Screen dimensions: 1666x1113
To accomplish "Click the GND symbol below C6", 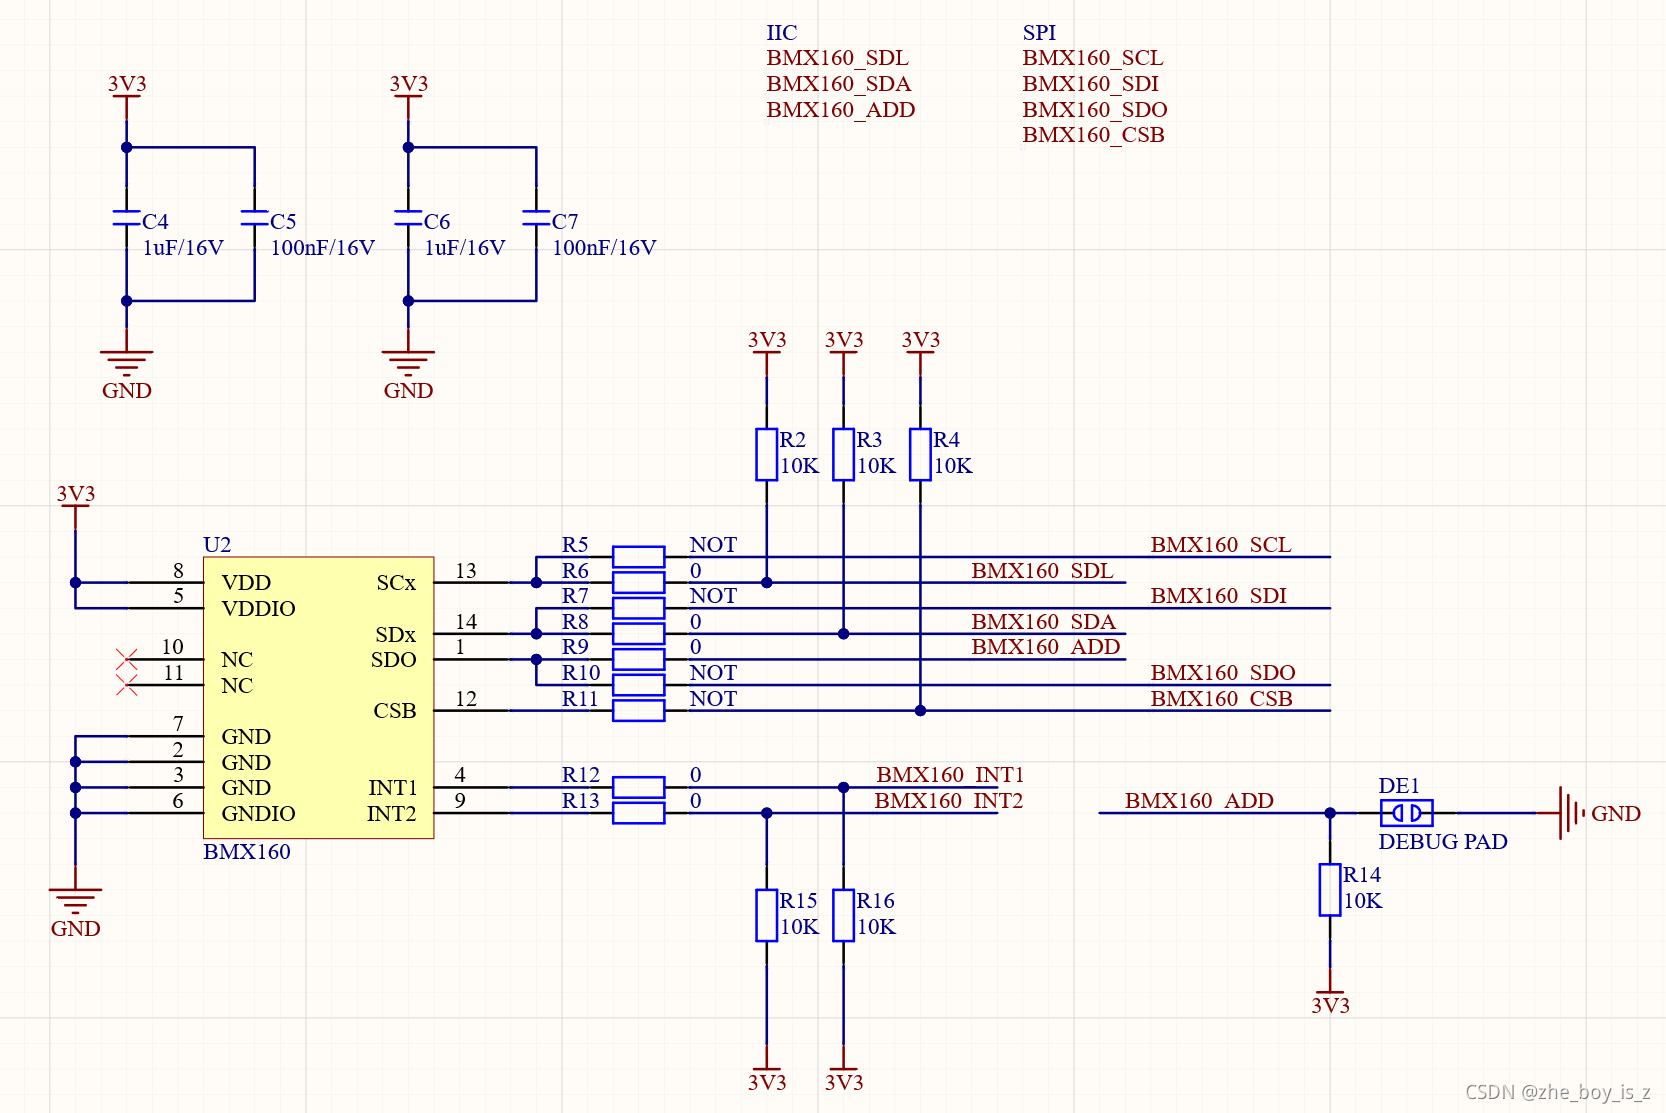I will pos(408,374).
